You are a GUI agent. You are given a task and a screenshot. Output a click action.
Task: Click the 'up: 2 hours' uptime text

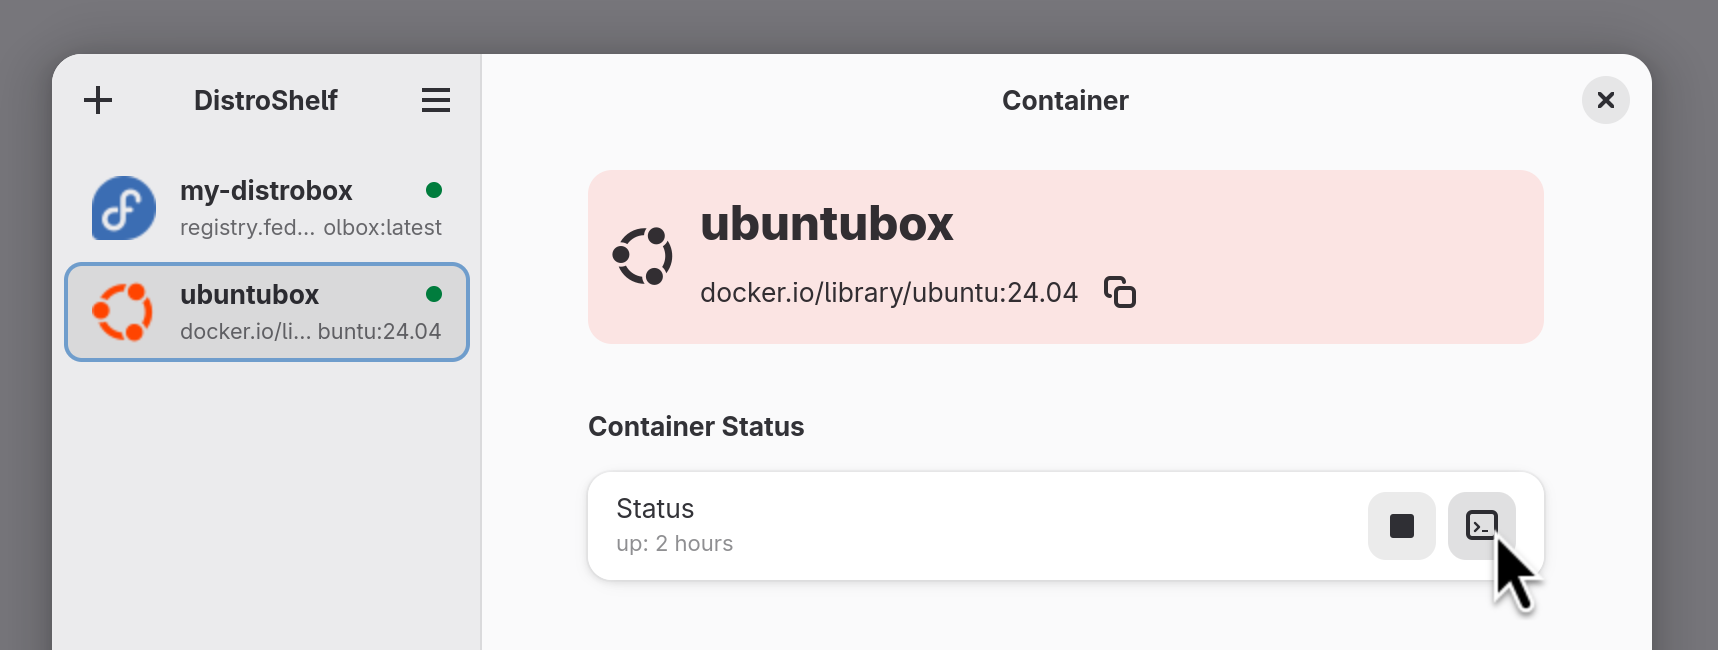click(674, 544)
